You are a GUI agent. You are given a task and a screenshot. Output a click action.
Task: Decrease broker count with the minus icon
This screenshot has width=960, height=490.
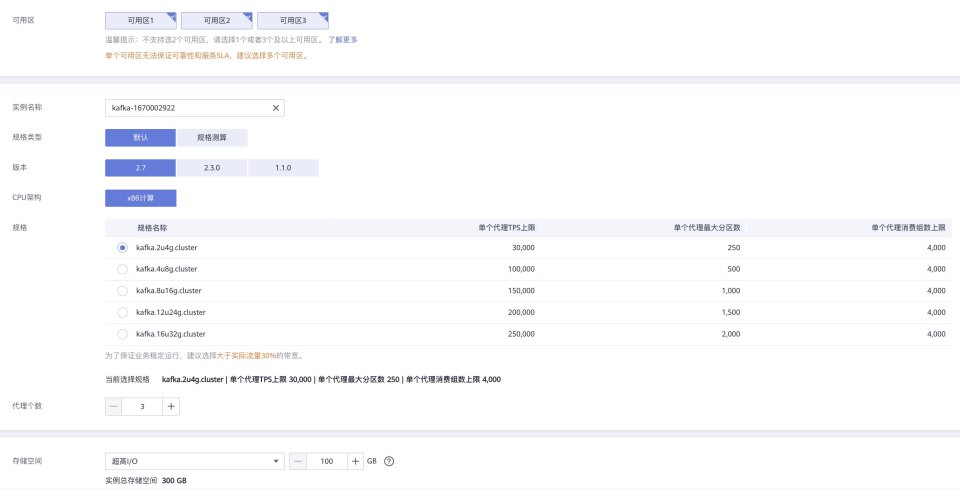(114, 406)
